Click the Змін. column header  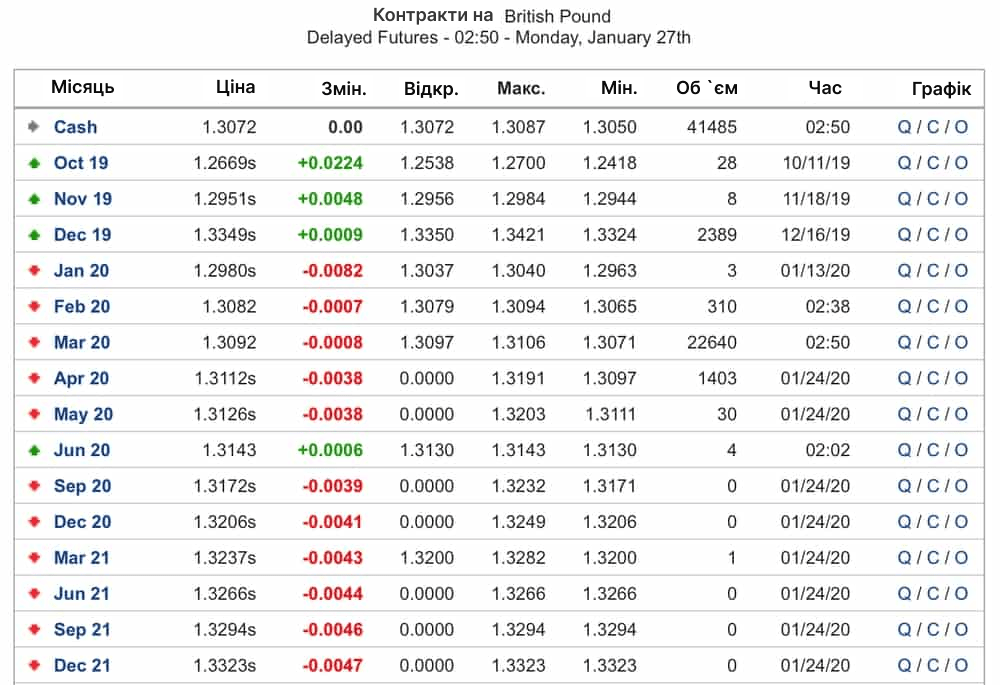pyautogui.click(x=344, y=89)
